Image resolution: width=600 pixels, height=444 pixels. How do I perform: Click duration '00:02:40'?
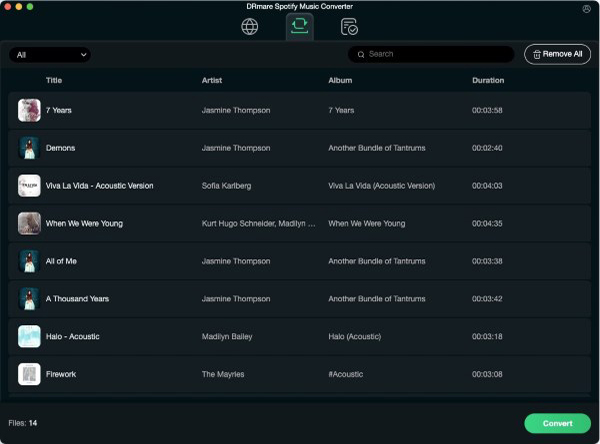487,148
